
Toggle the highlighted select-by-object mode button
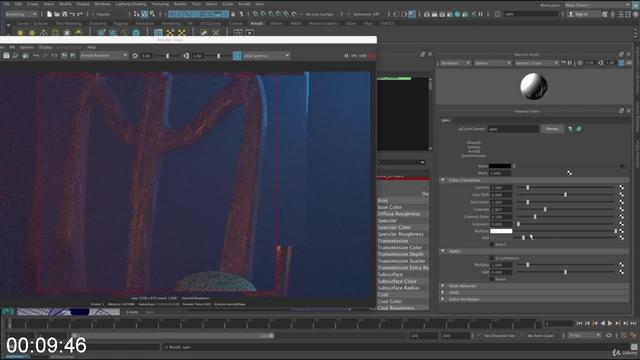(x=144, y=14)
